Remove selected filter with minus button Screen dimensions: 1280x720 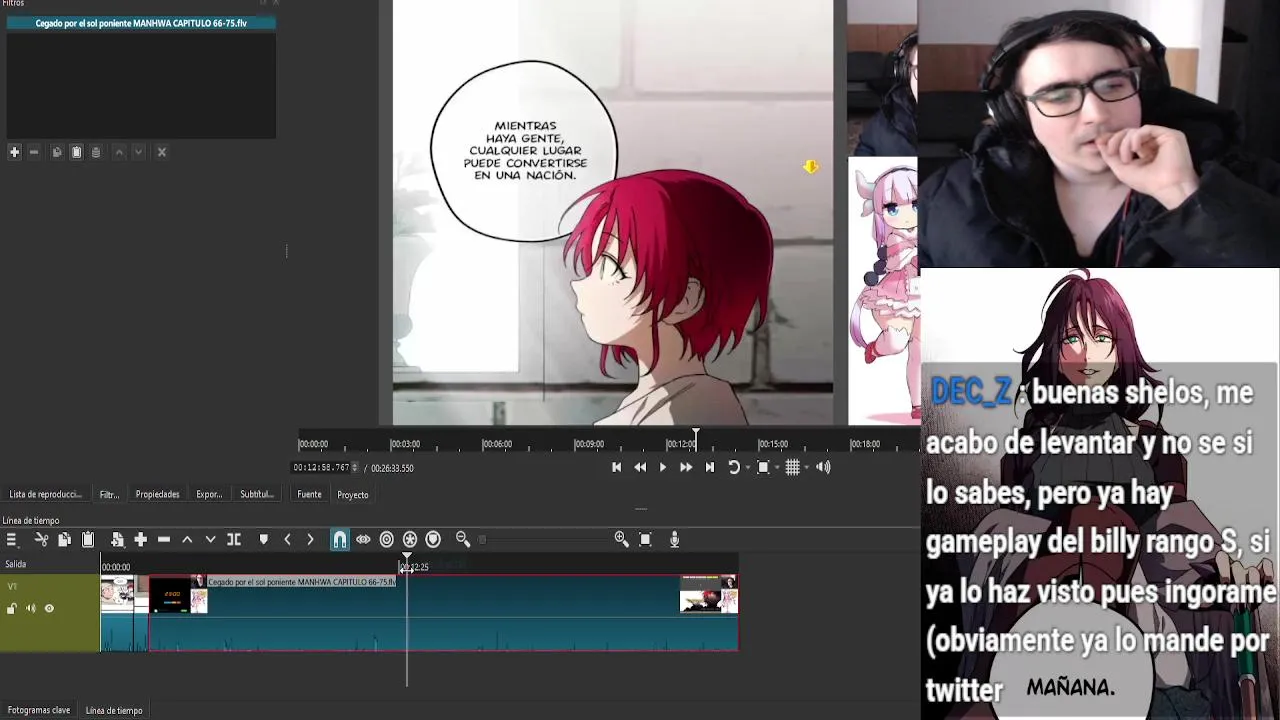click(x=34, y=152)
